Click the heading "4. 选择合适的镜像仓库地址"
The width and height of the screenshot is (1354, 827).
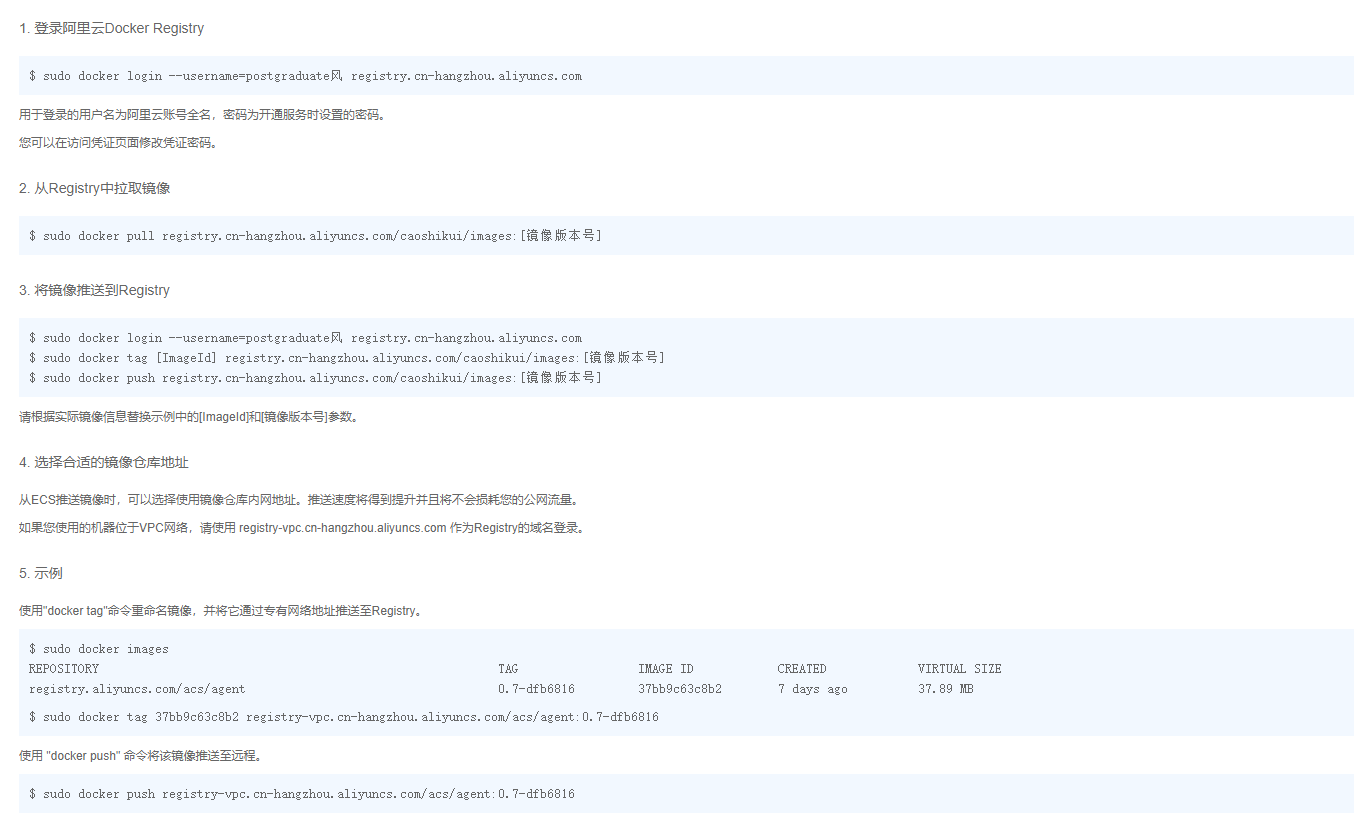[x=104, y=462]
